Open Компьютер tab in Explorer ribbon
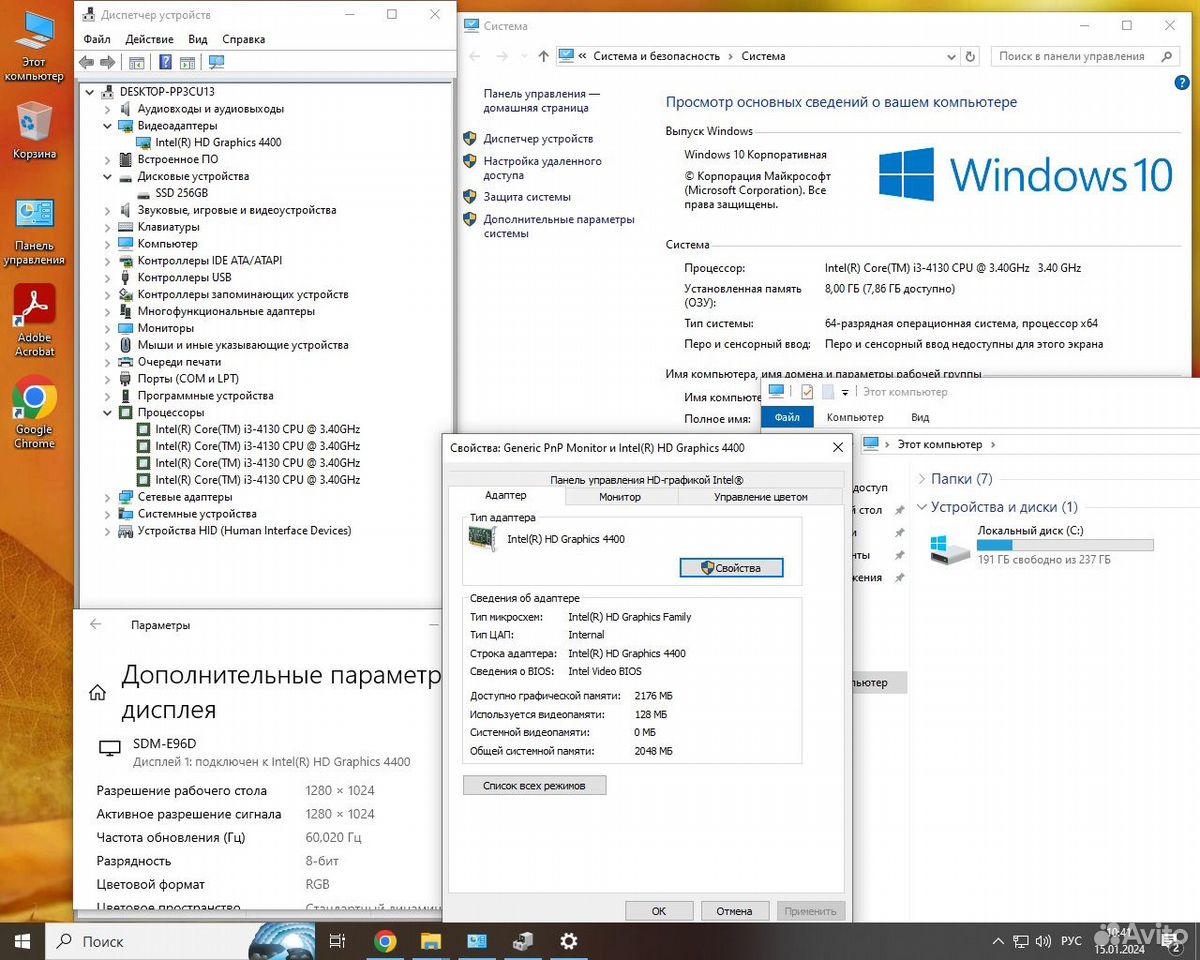1200x960 pixels. pos(855,417)
